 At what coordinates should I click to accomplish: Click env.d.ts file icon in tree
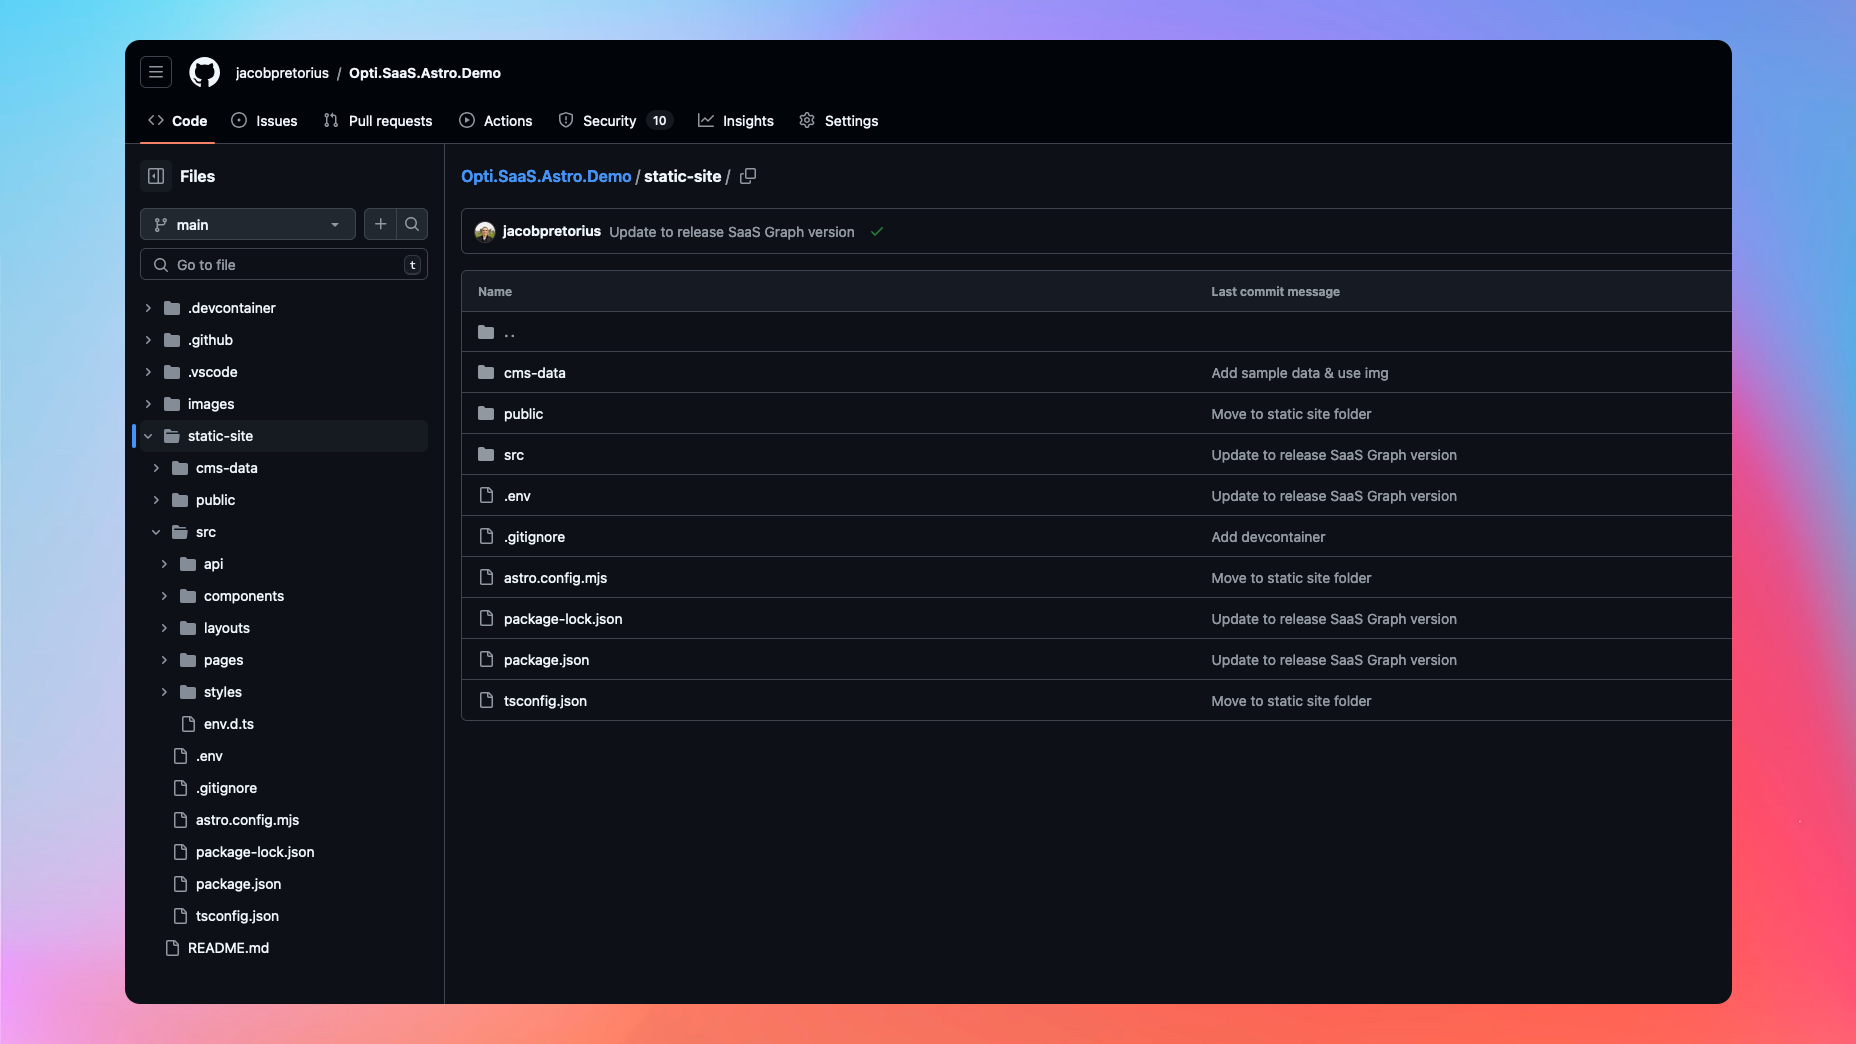188,723
